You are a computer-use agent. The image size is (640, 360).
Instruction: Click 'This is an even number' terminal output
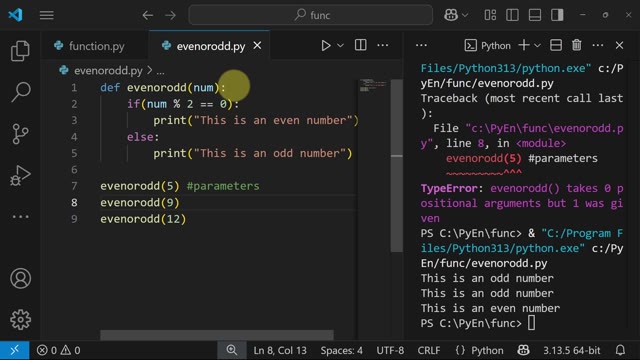click(490, 308)
